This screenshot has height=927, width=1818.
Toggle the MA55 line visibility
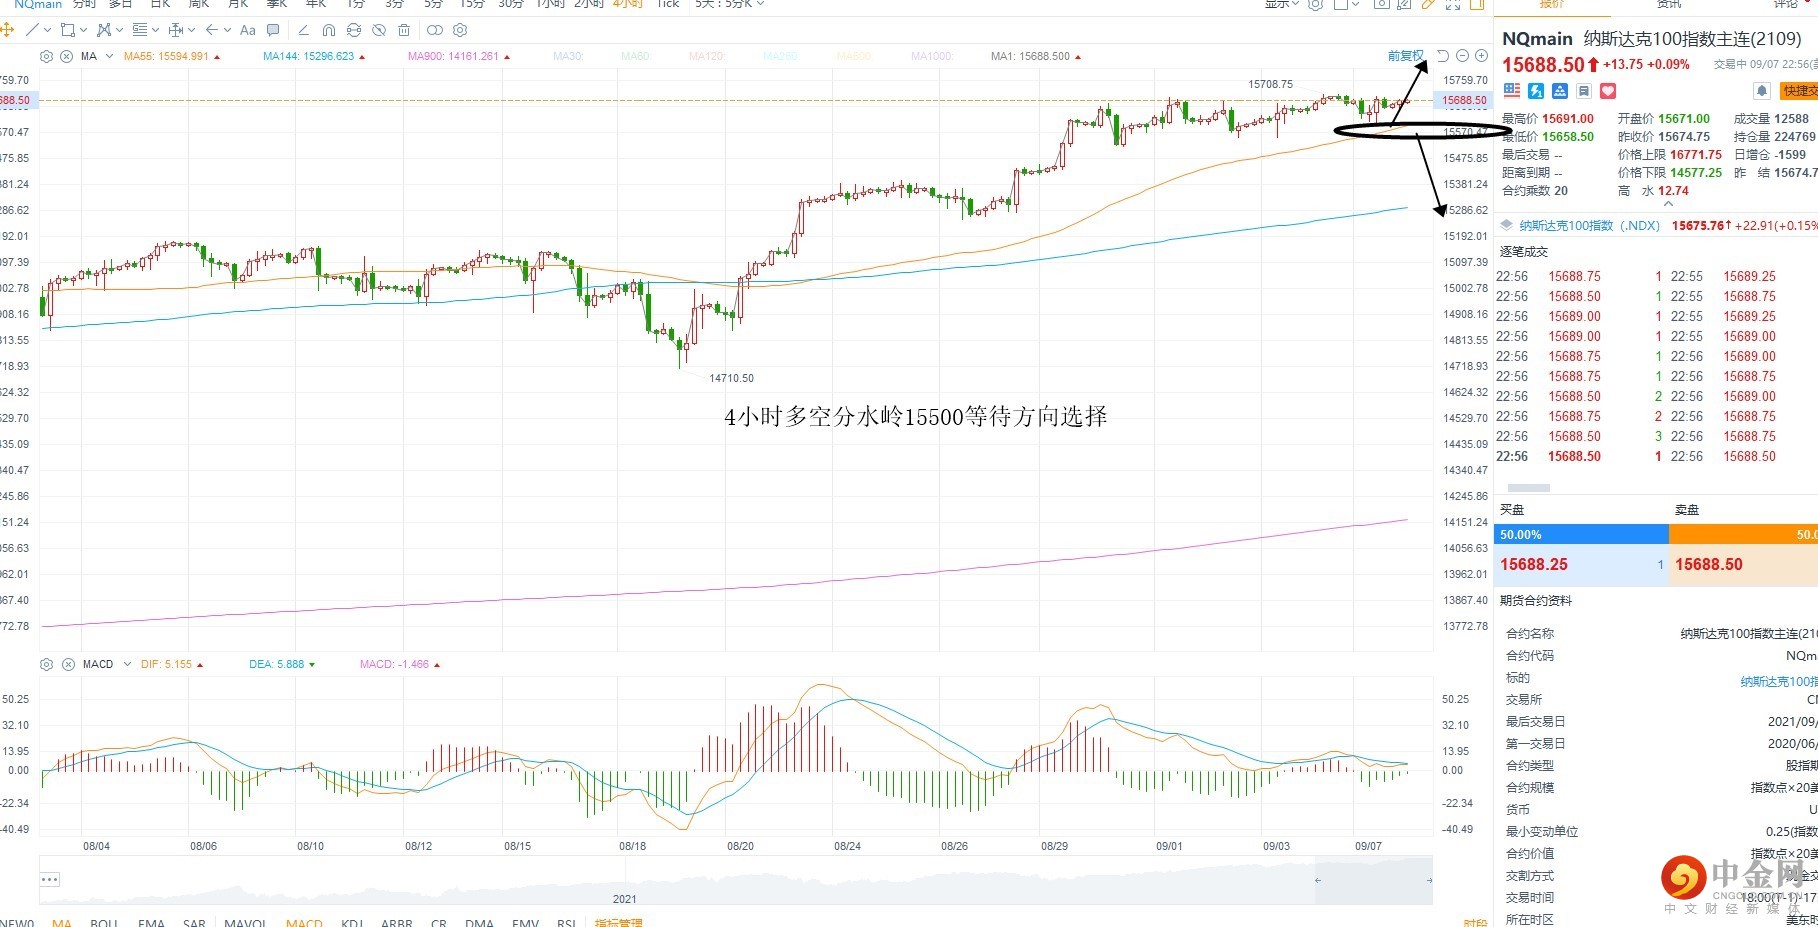point(166,57)
